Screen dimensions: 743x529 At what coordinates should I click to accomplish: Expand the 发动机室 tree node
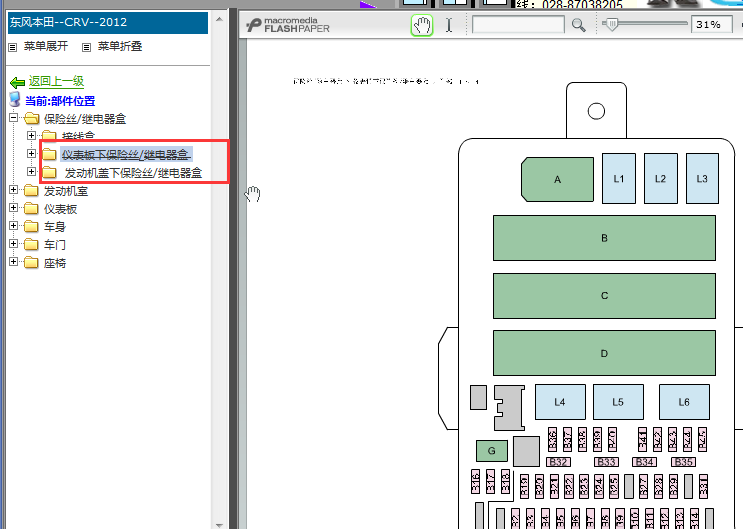click(x=13, y=190)
